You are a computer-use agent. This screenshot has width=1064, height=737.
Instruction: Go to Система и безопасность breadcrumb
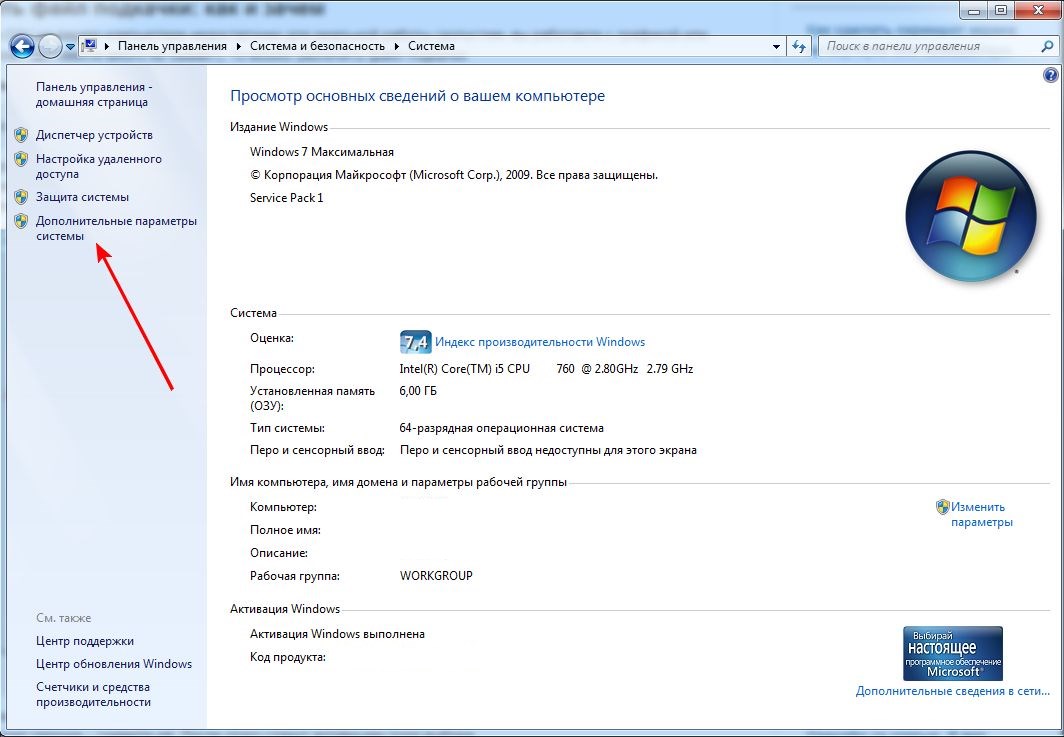pos(317,46)
